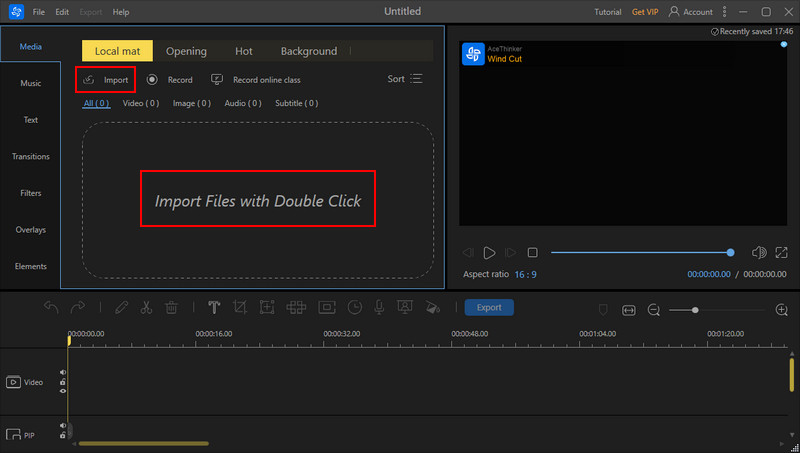Screen dimensions: 800x453
Task: Open the Edit menu
Action: 62,12
